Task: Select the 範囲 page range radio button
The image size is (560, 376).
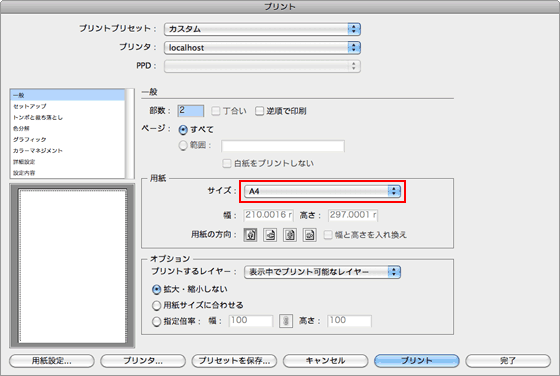Action: coord(183,145)
